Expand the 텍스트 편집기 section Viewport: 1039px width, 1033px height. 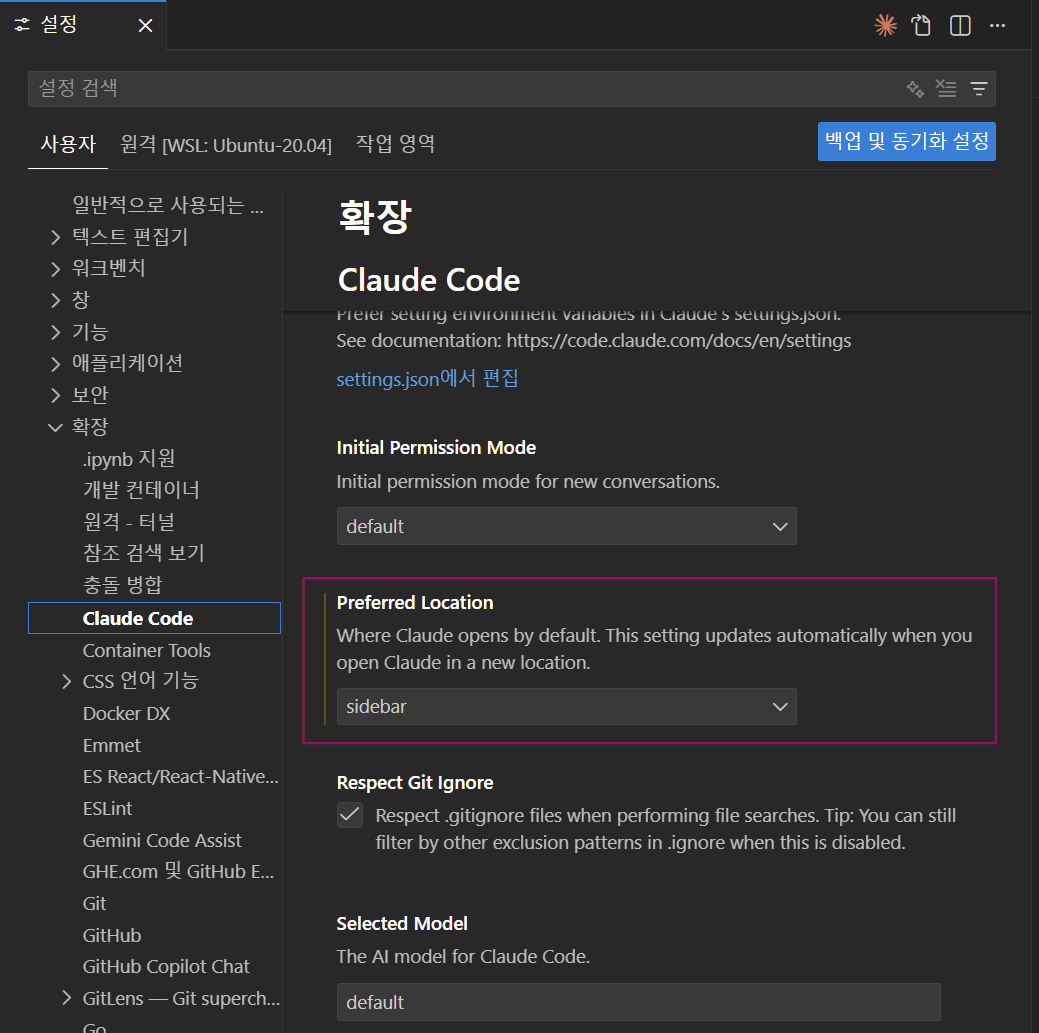click(56, 237)
